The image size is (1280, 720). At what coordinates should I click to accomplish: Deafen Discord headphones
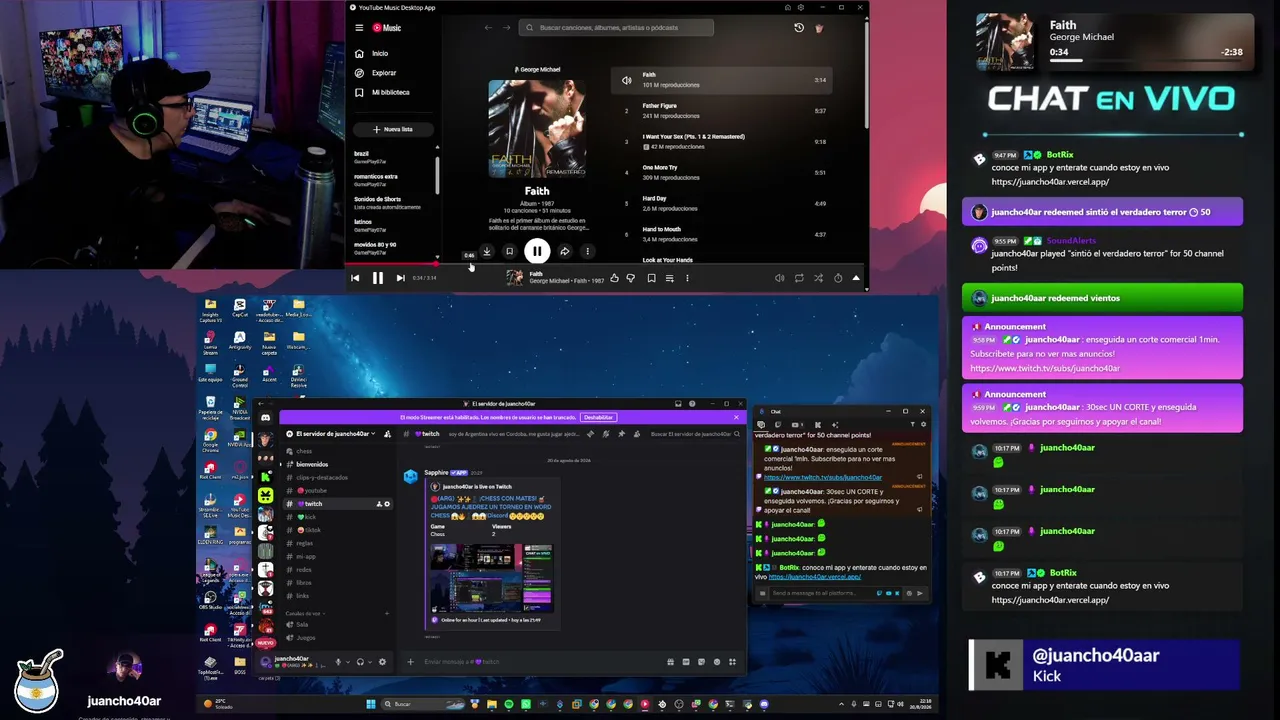click(359, 662)
